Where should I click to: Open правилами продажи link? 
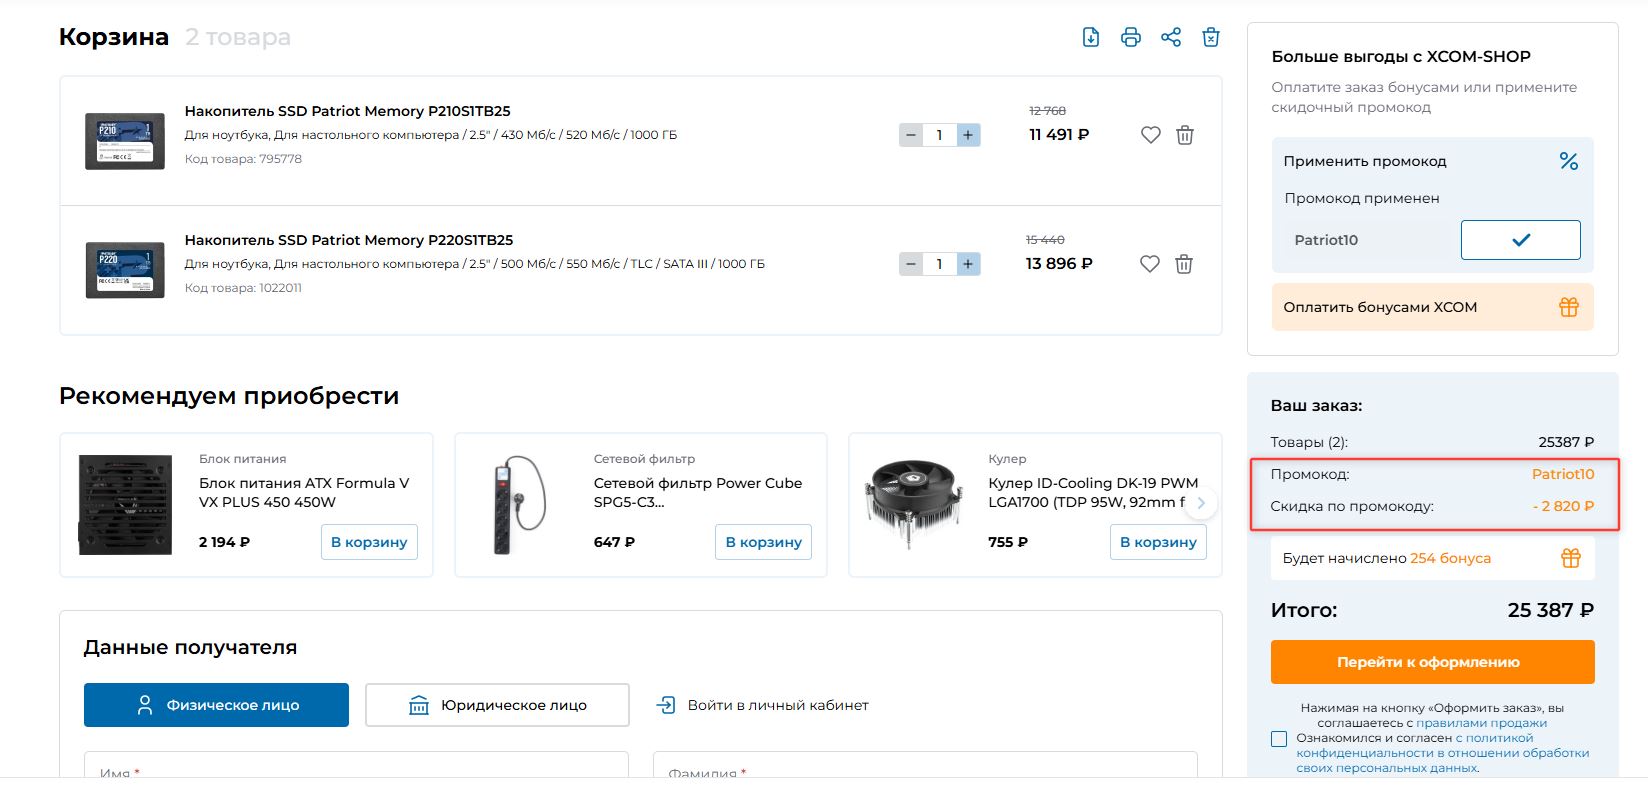tap(1481, 723)
